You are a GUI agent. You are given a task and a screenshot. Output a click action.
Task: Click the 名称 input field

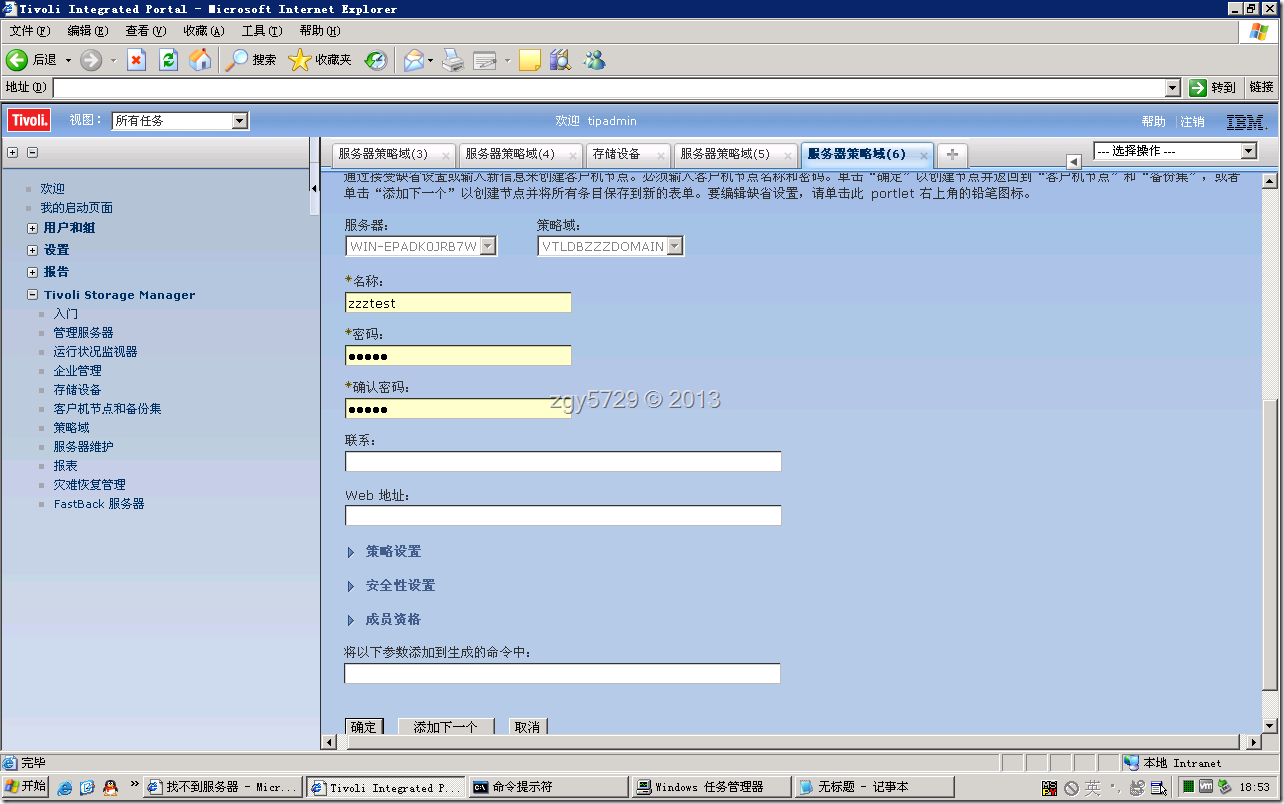(x=458, y=302)
